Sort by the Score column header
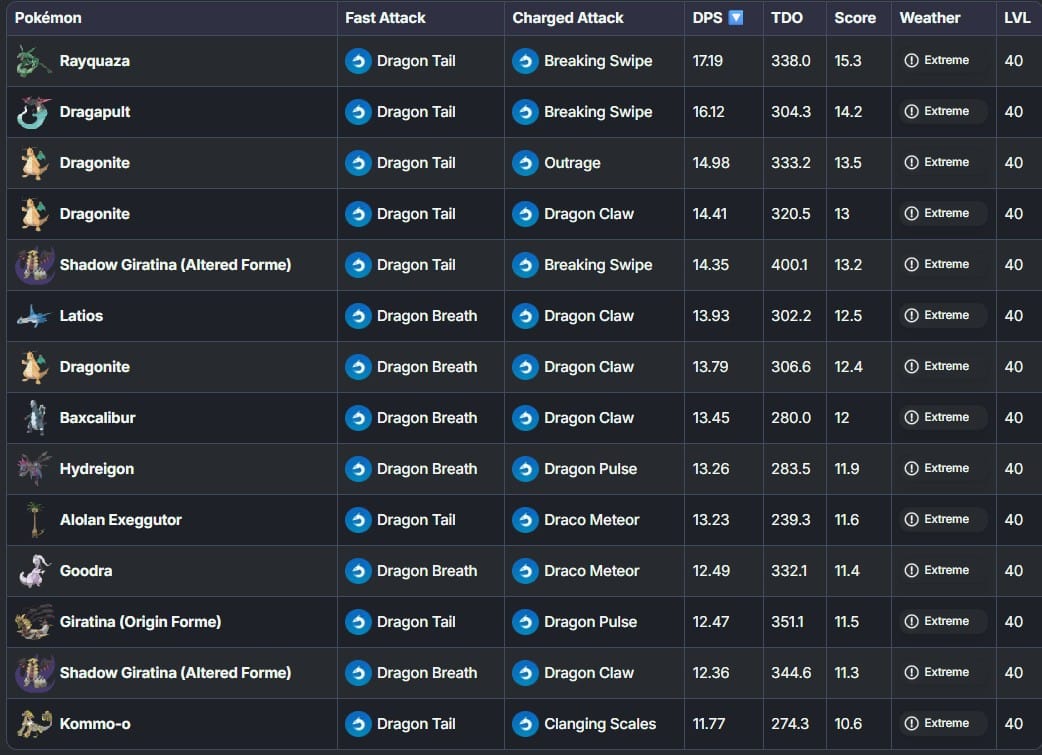This screenshot has width=1042, height=755. [855, 18]
